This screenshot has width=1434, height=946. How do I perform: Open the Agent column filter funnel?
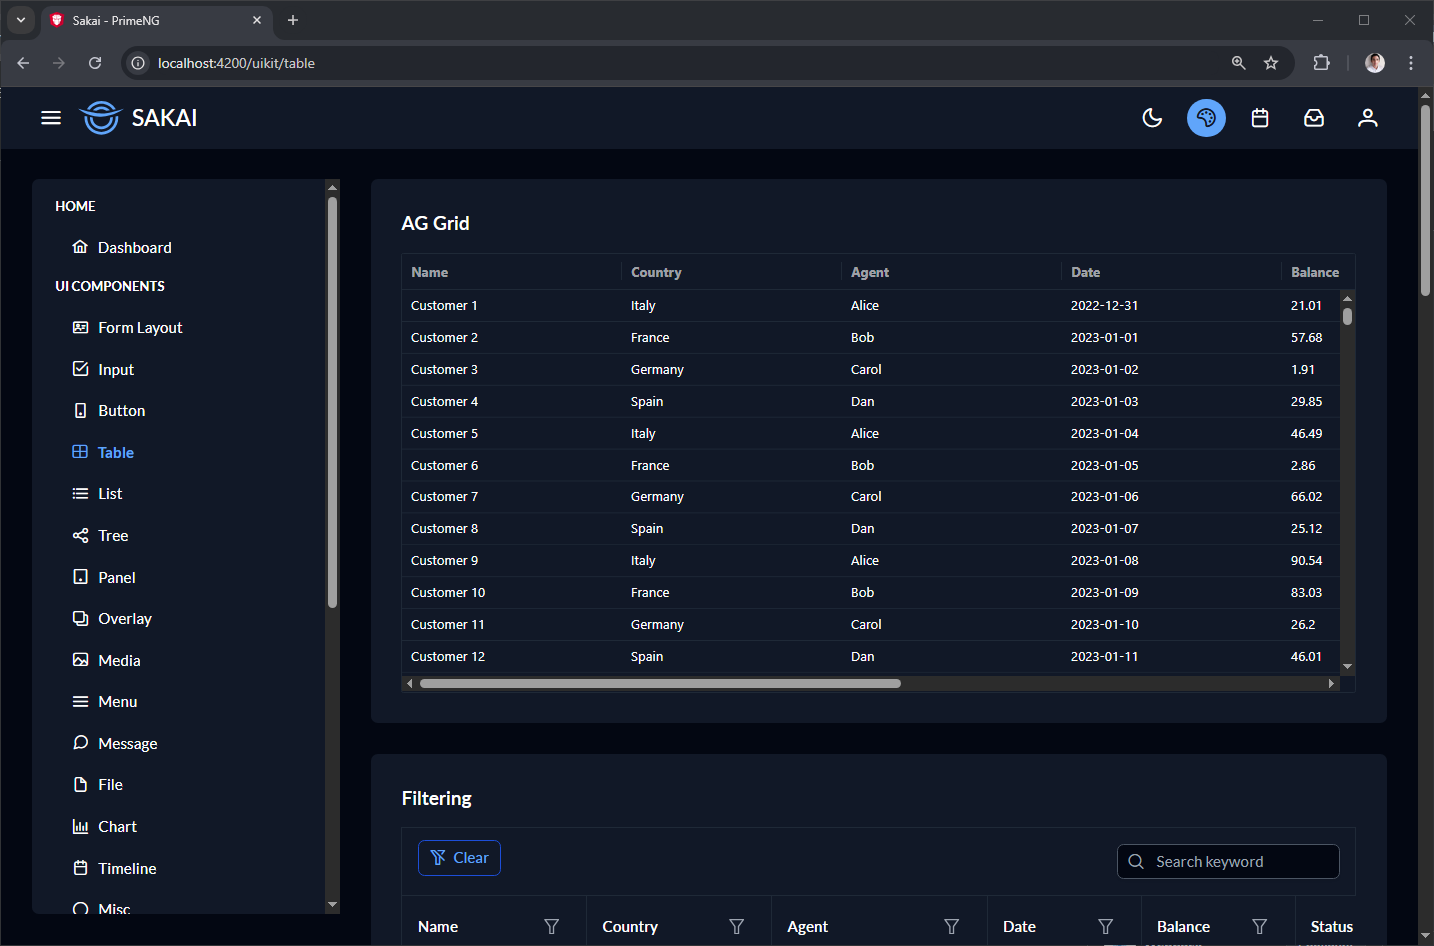click(951, 927)
